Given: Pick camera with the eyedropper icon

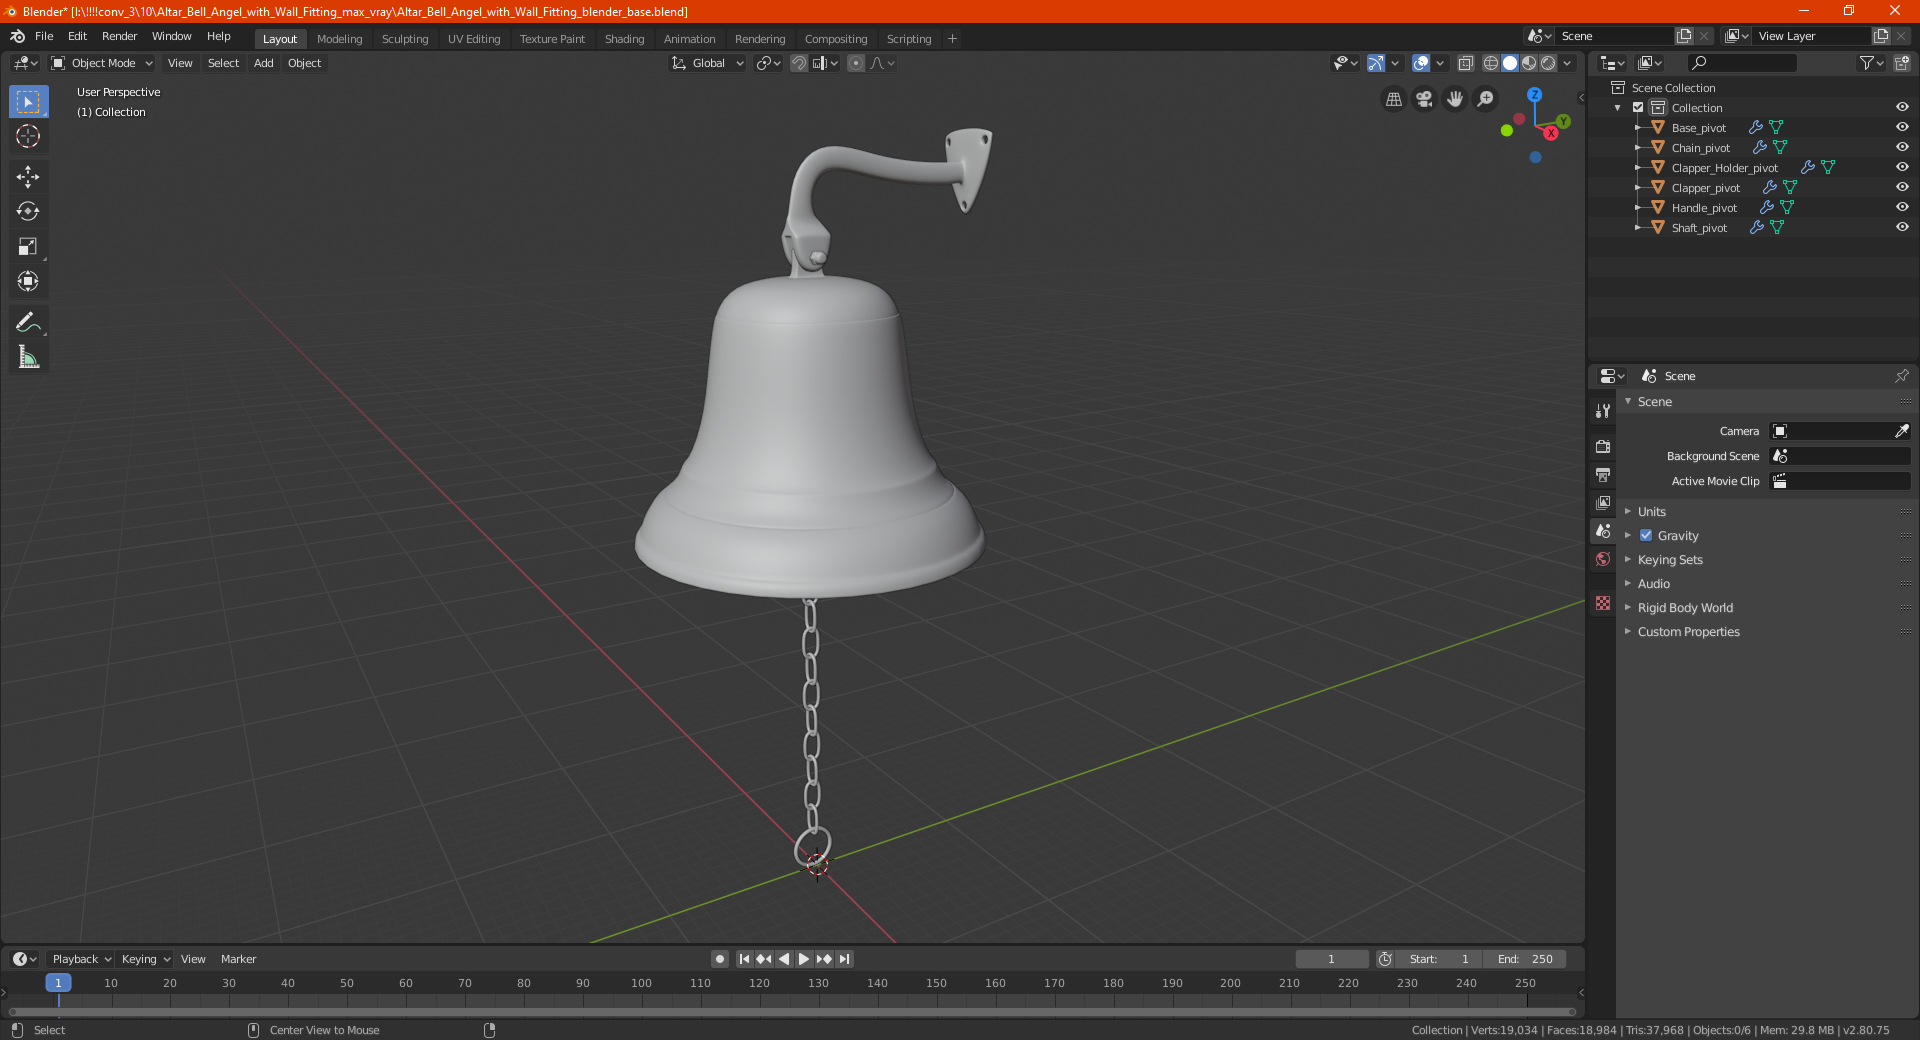Looking at the screenshot, I should (x=1901, y=431).
